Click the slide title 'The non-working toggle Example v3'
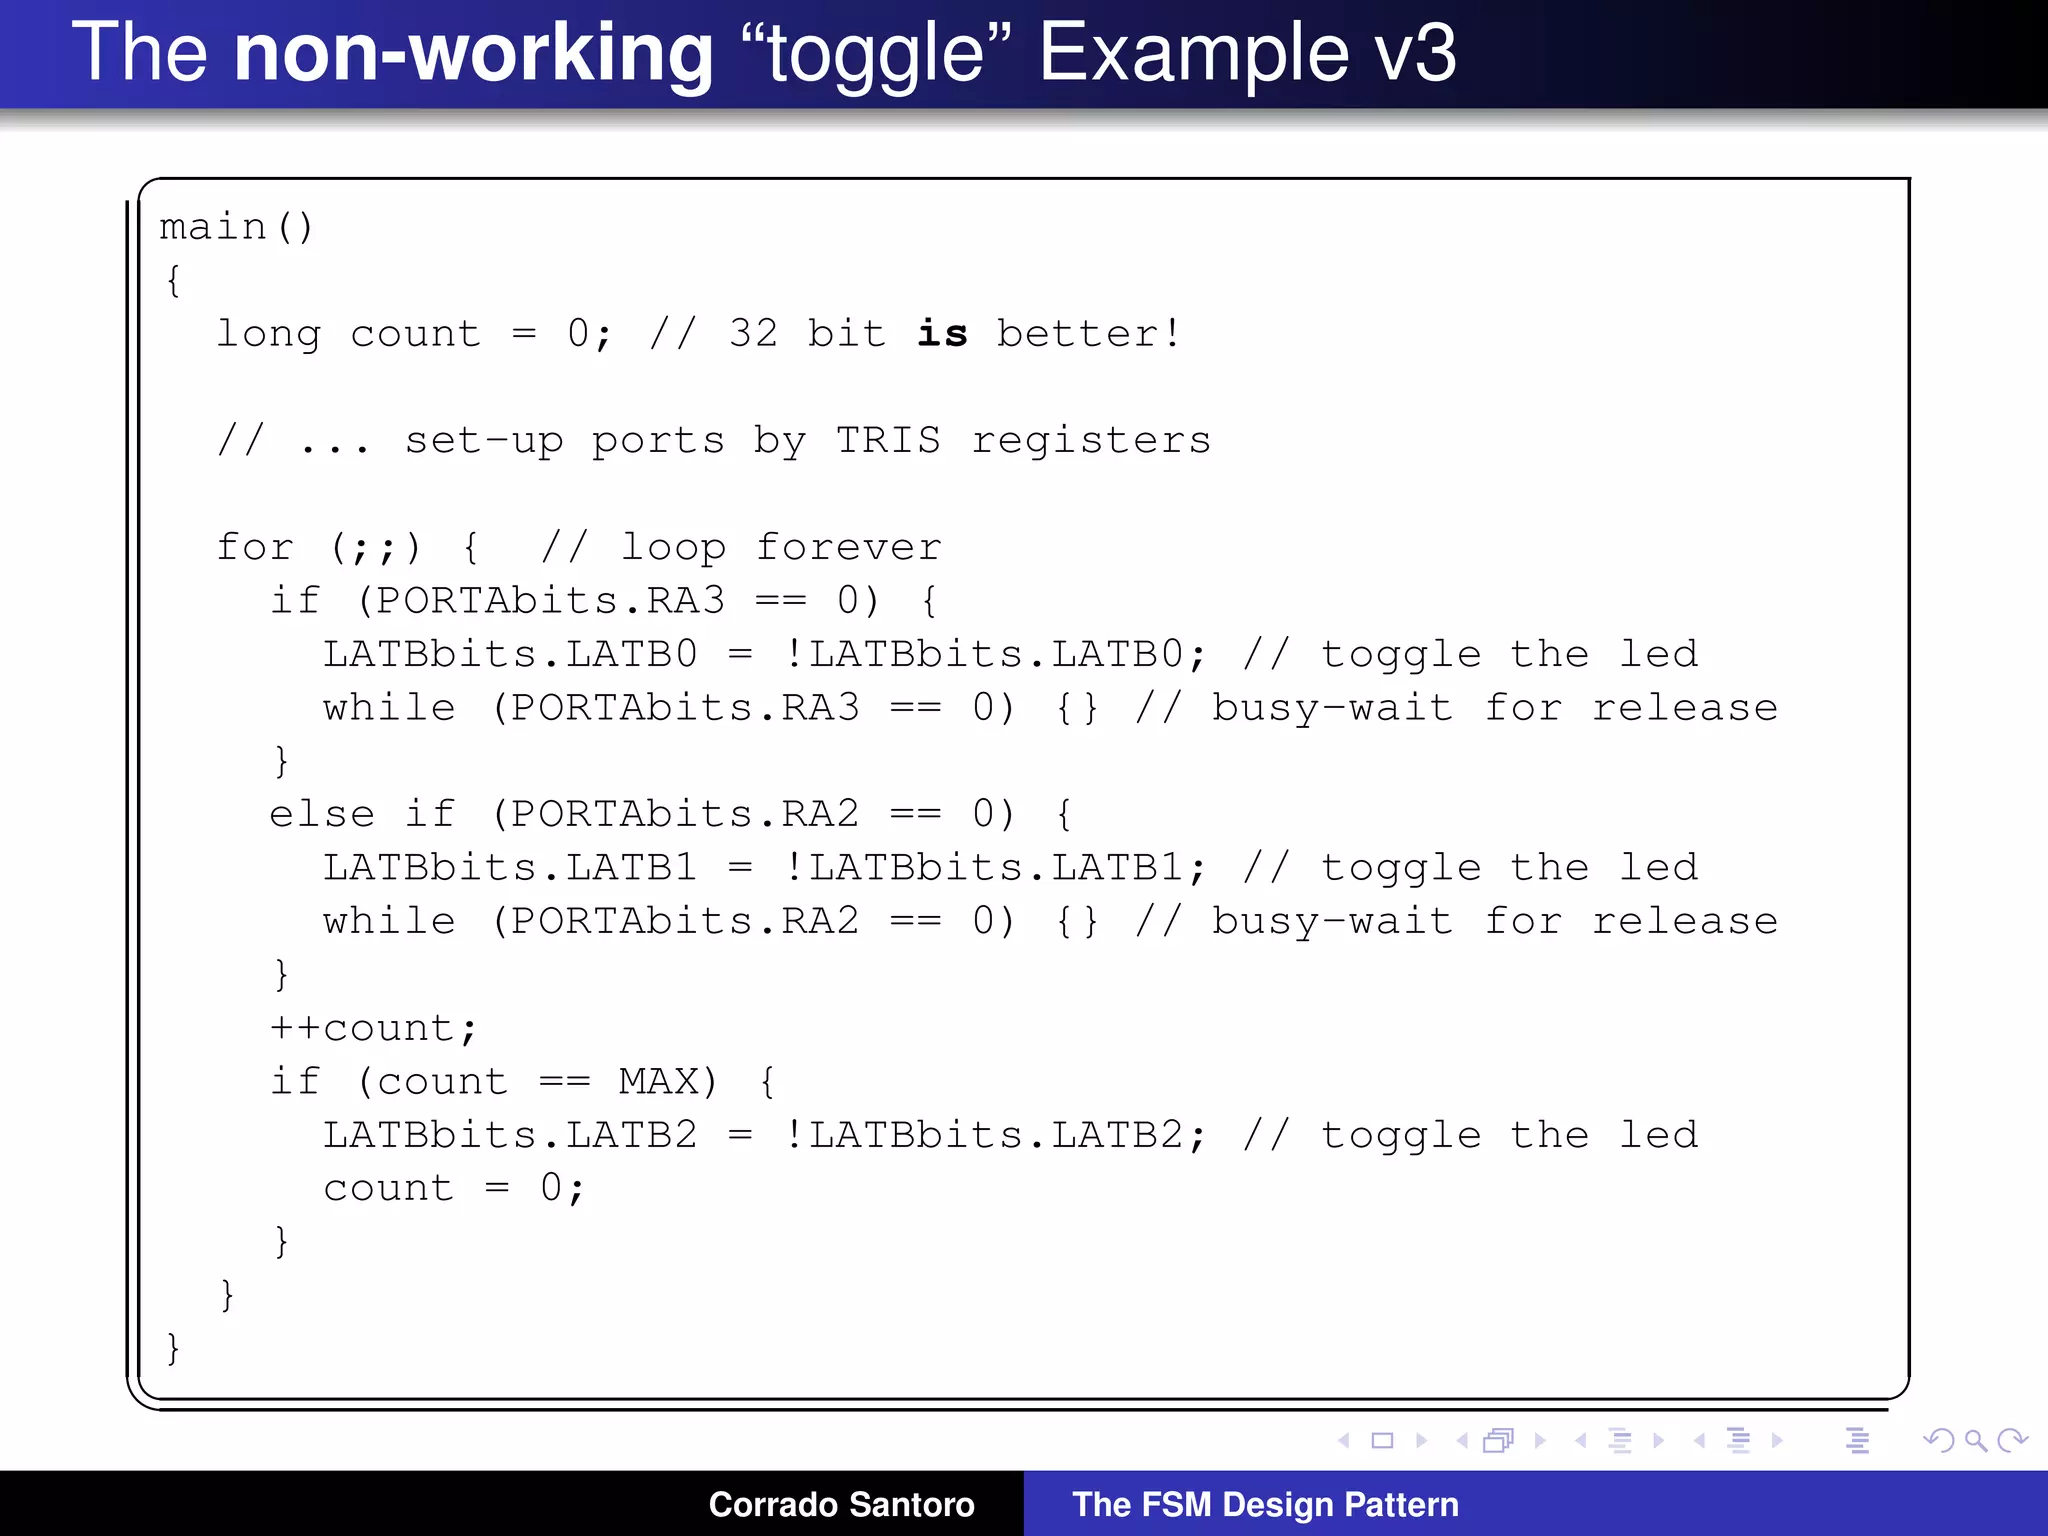 coord(764,53)
